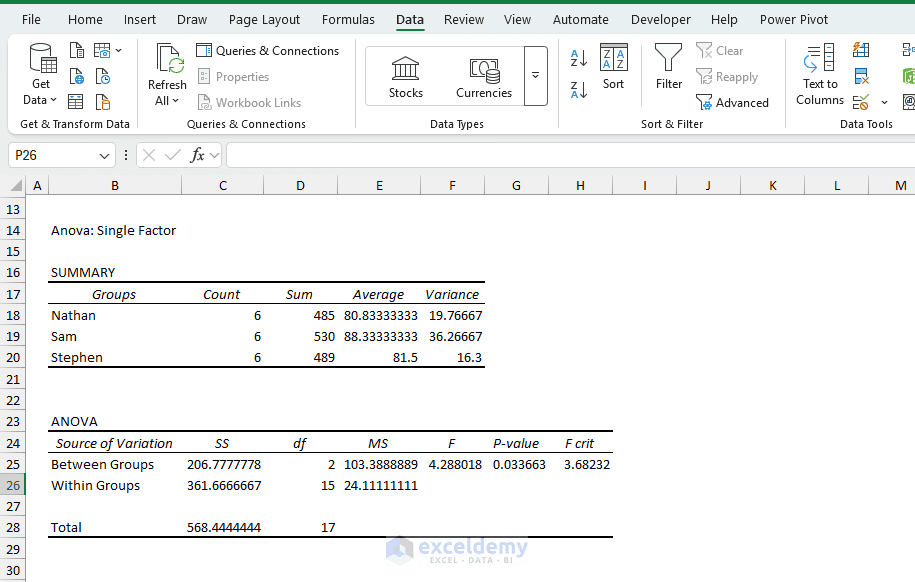Select cell 'Within Groups'
Screen dimensions: 915x582
pyautogui.click(x=115, y=486)
